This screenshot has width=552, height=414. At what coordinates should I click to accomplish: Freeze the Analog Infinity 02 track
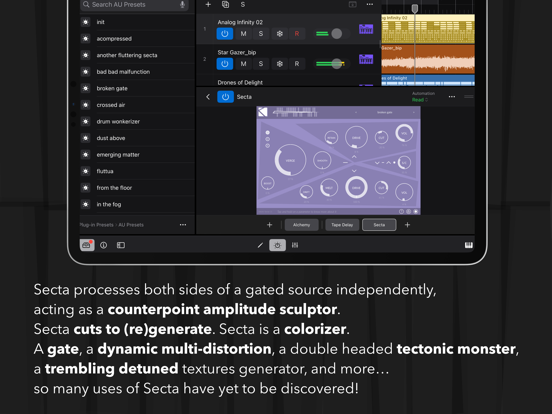click(x=279, y=34)
